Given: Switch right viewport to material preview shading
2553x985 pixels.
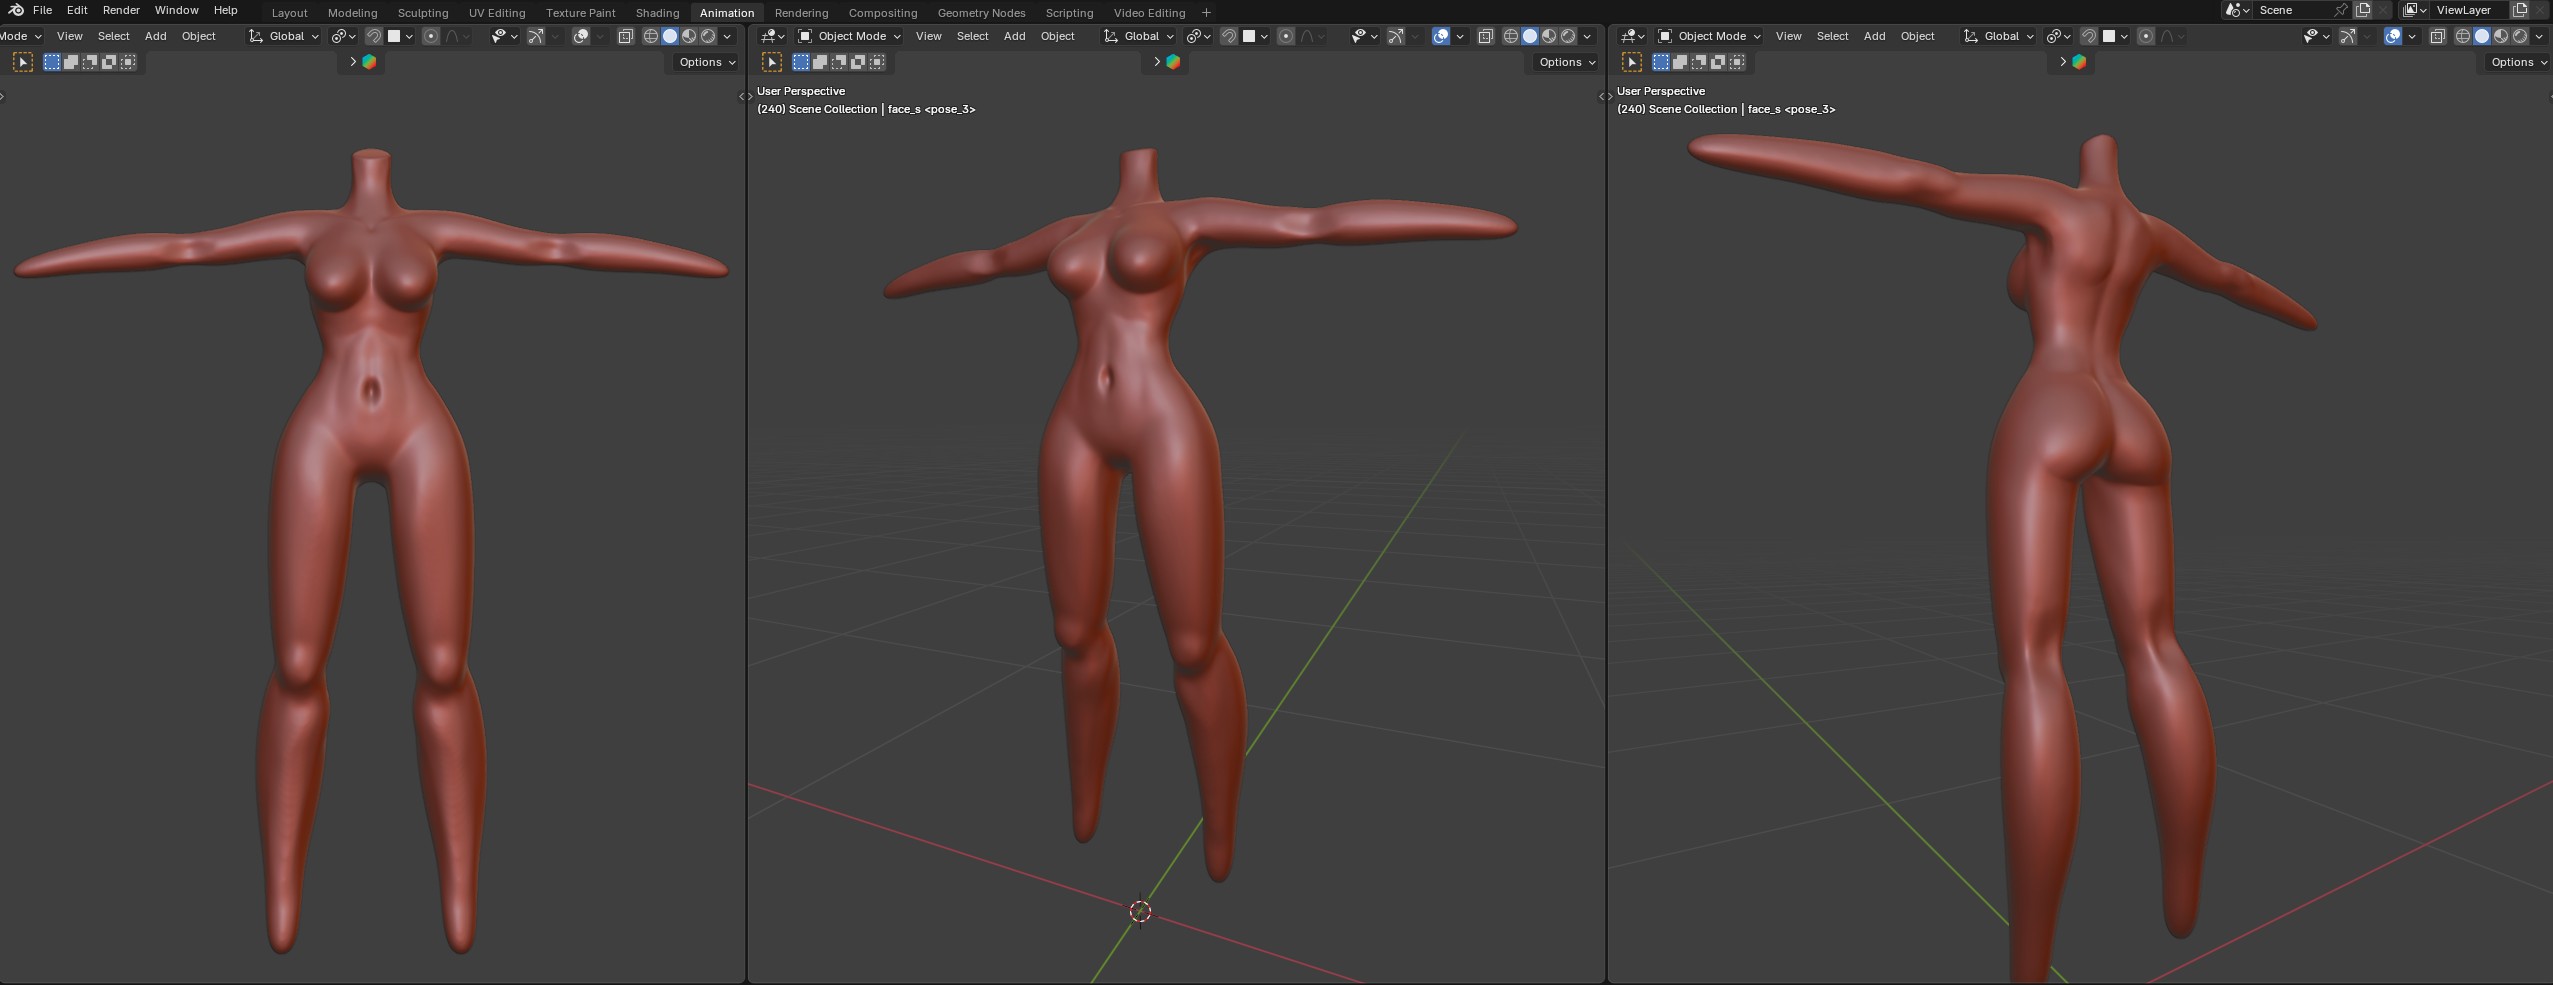Looking at the screenshot, I should [2500, 36].
